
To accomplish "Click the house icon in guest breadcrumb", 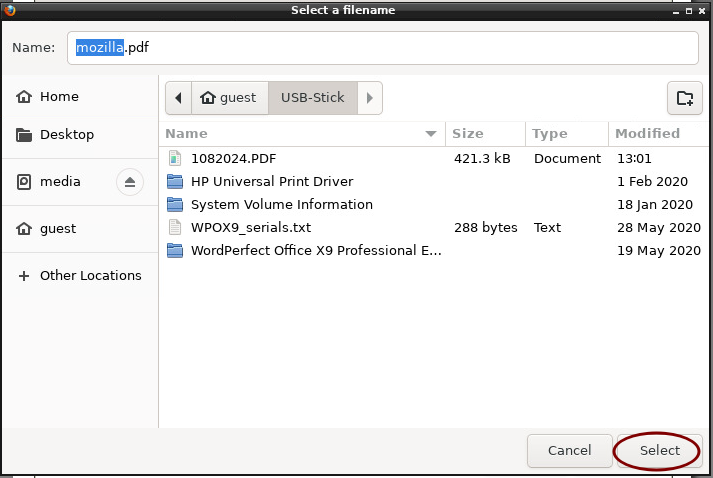I will pos(208,97).
